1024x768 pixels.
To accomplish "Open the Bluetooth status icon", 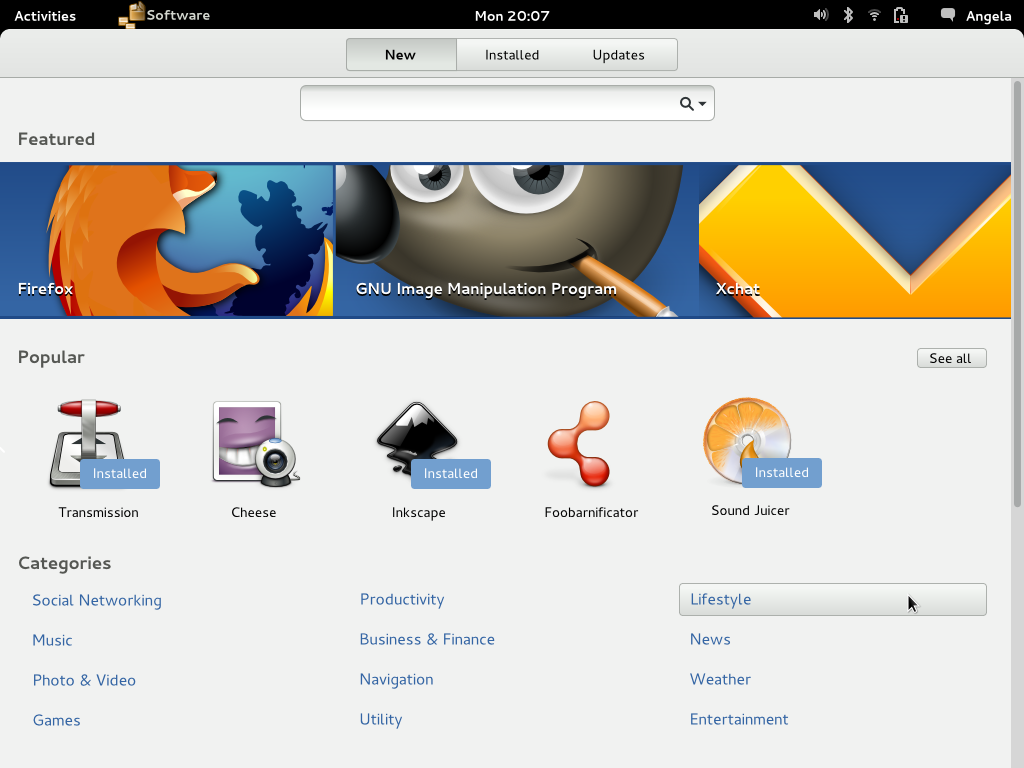I will [848, 15].
